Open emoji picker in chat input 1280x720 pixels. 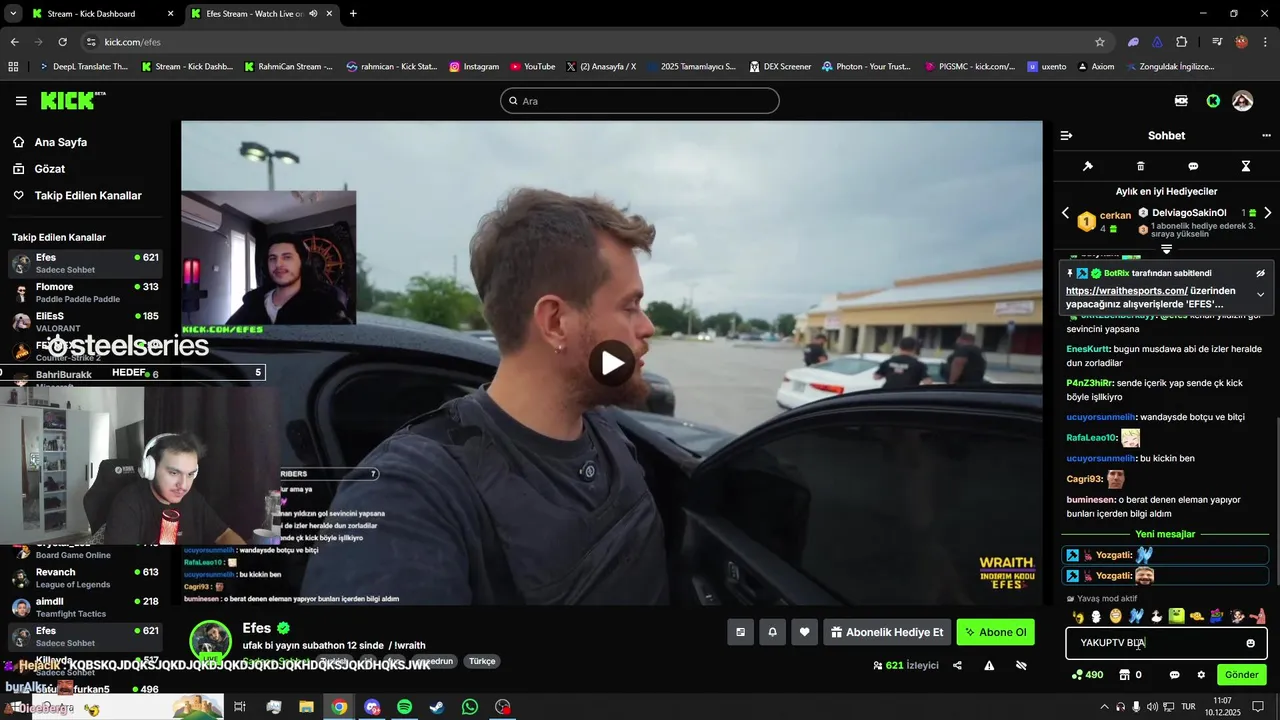1250,643
